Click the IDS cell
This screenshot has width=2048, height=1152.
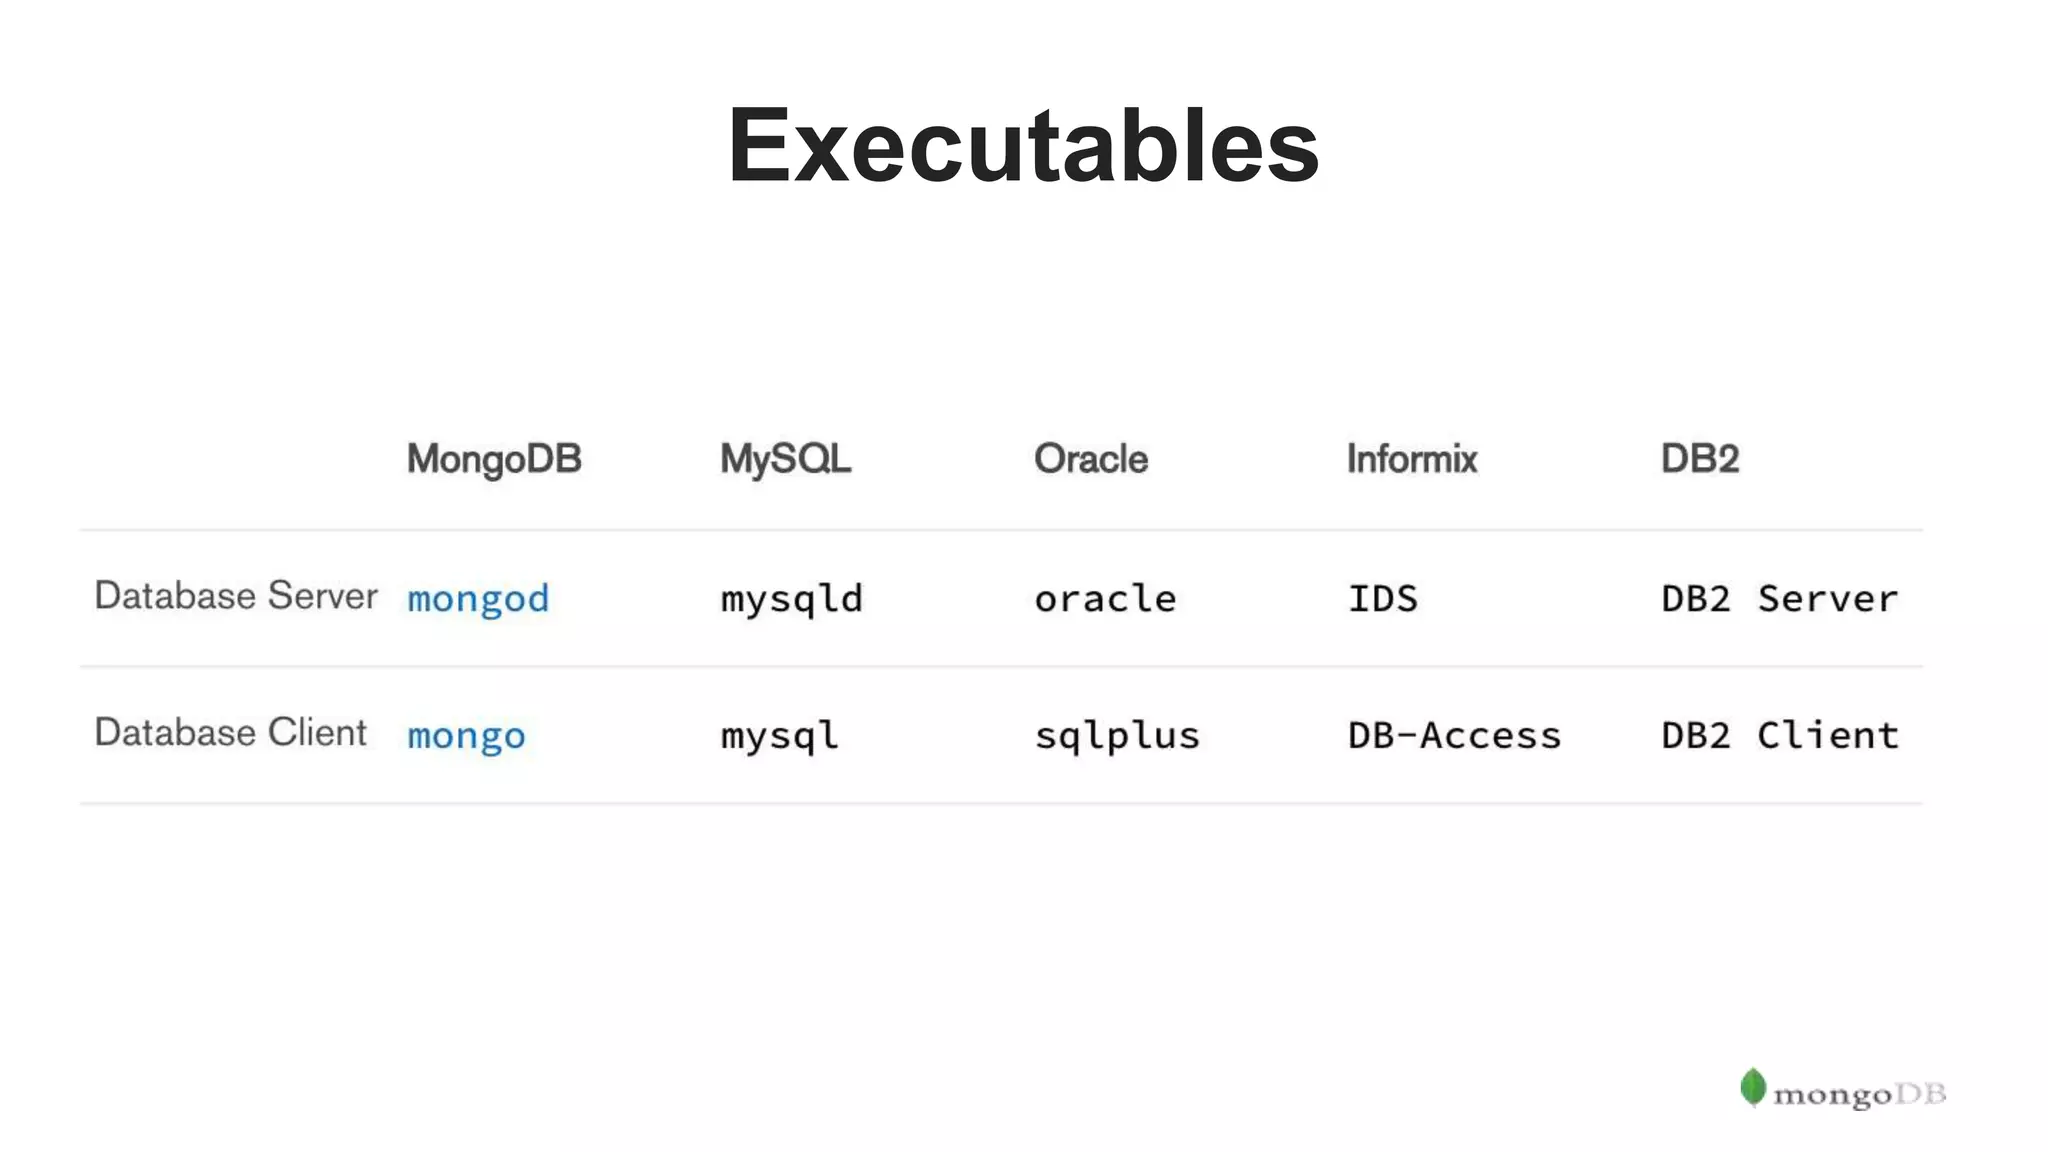(1383, 599)
